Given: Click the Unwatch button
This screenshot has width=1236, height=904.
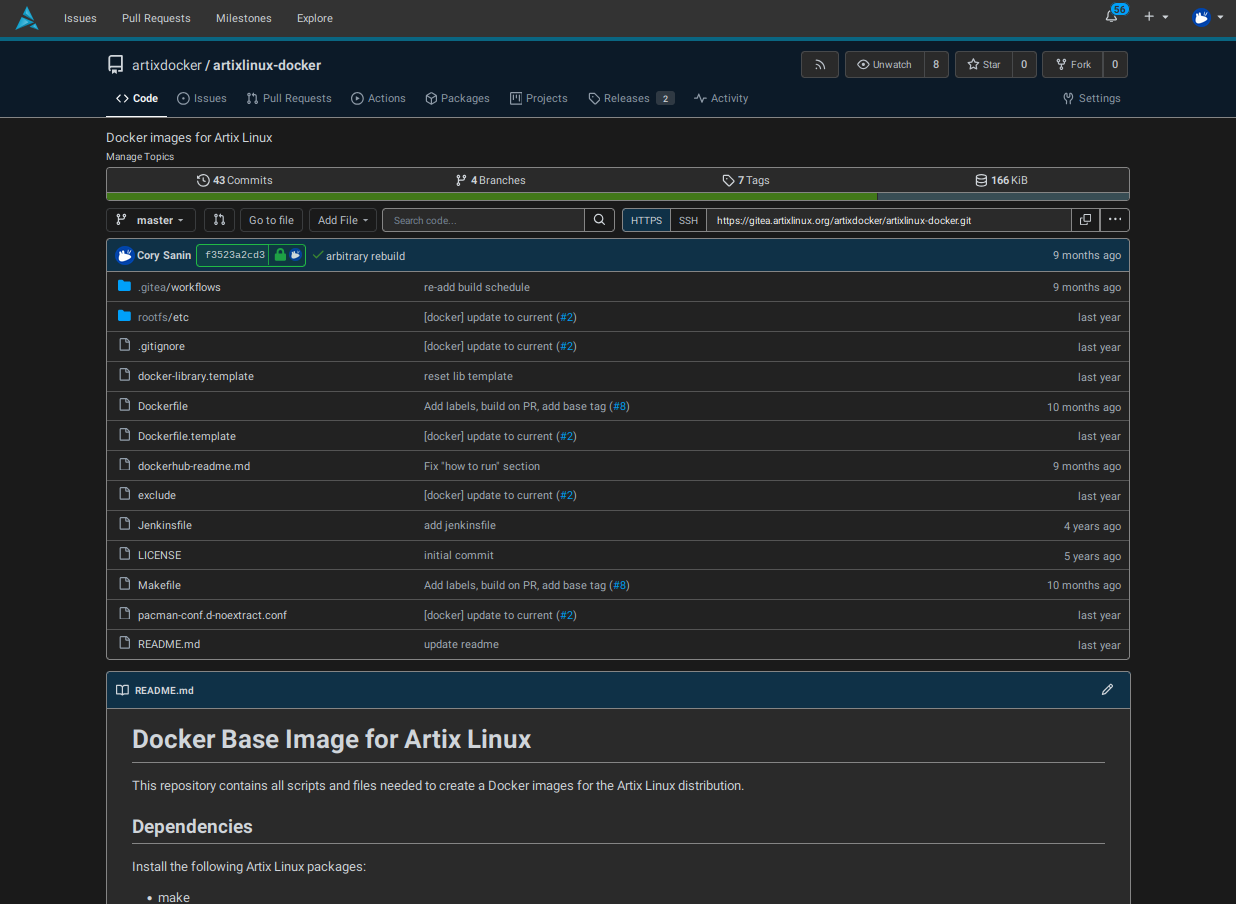Looking at the screenshot, I should [884, 65].
